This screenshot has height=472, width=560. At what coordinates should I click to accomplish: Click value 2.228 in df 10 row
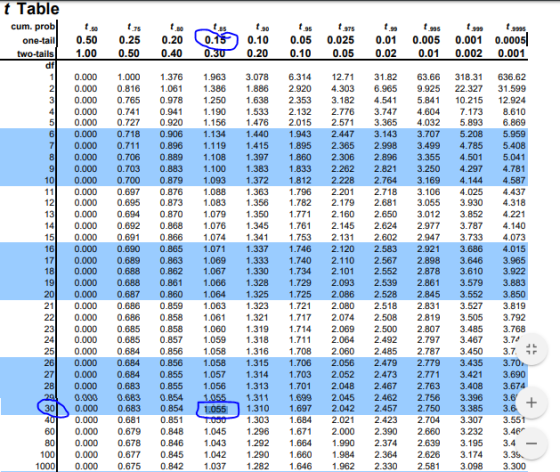pos(342,180)
